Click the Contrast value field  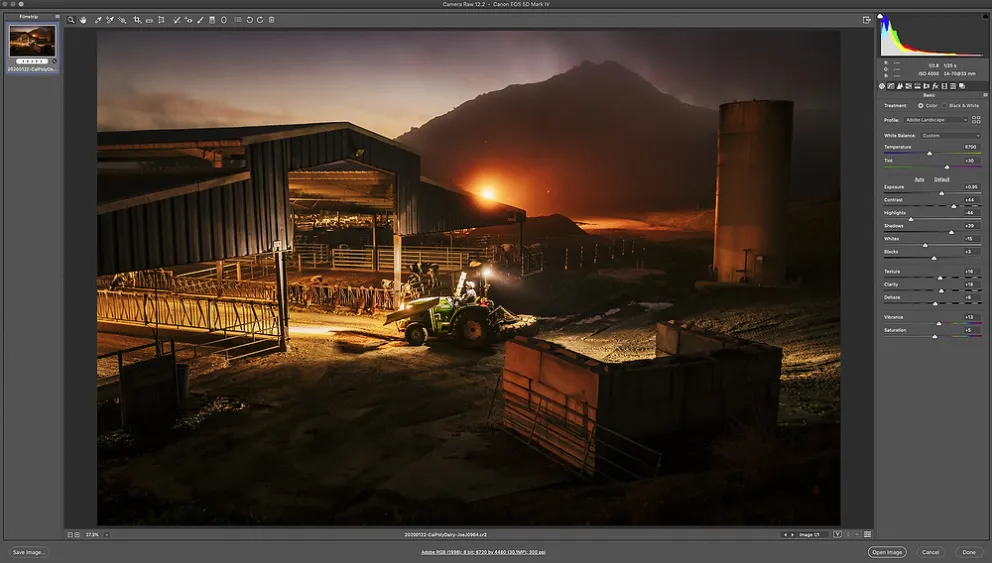click(972, 200)
